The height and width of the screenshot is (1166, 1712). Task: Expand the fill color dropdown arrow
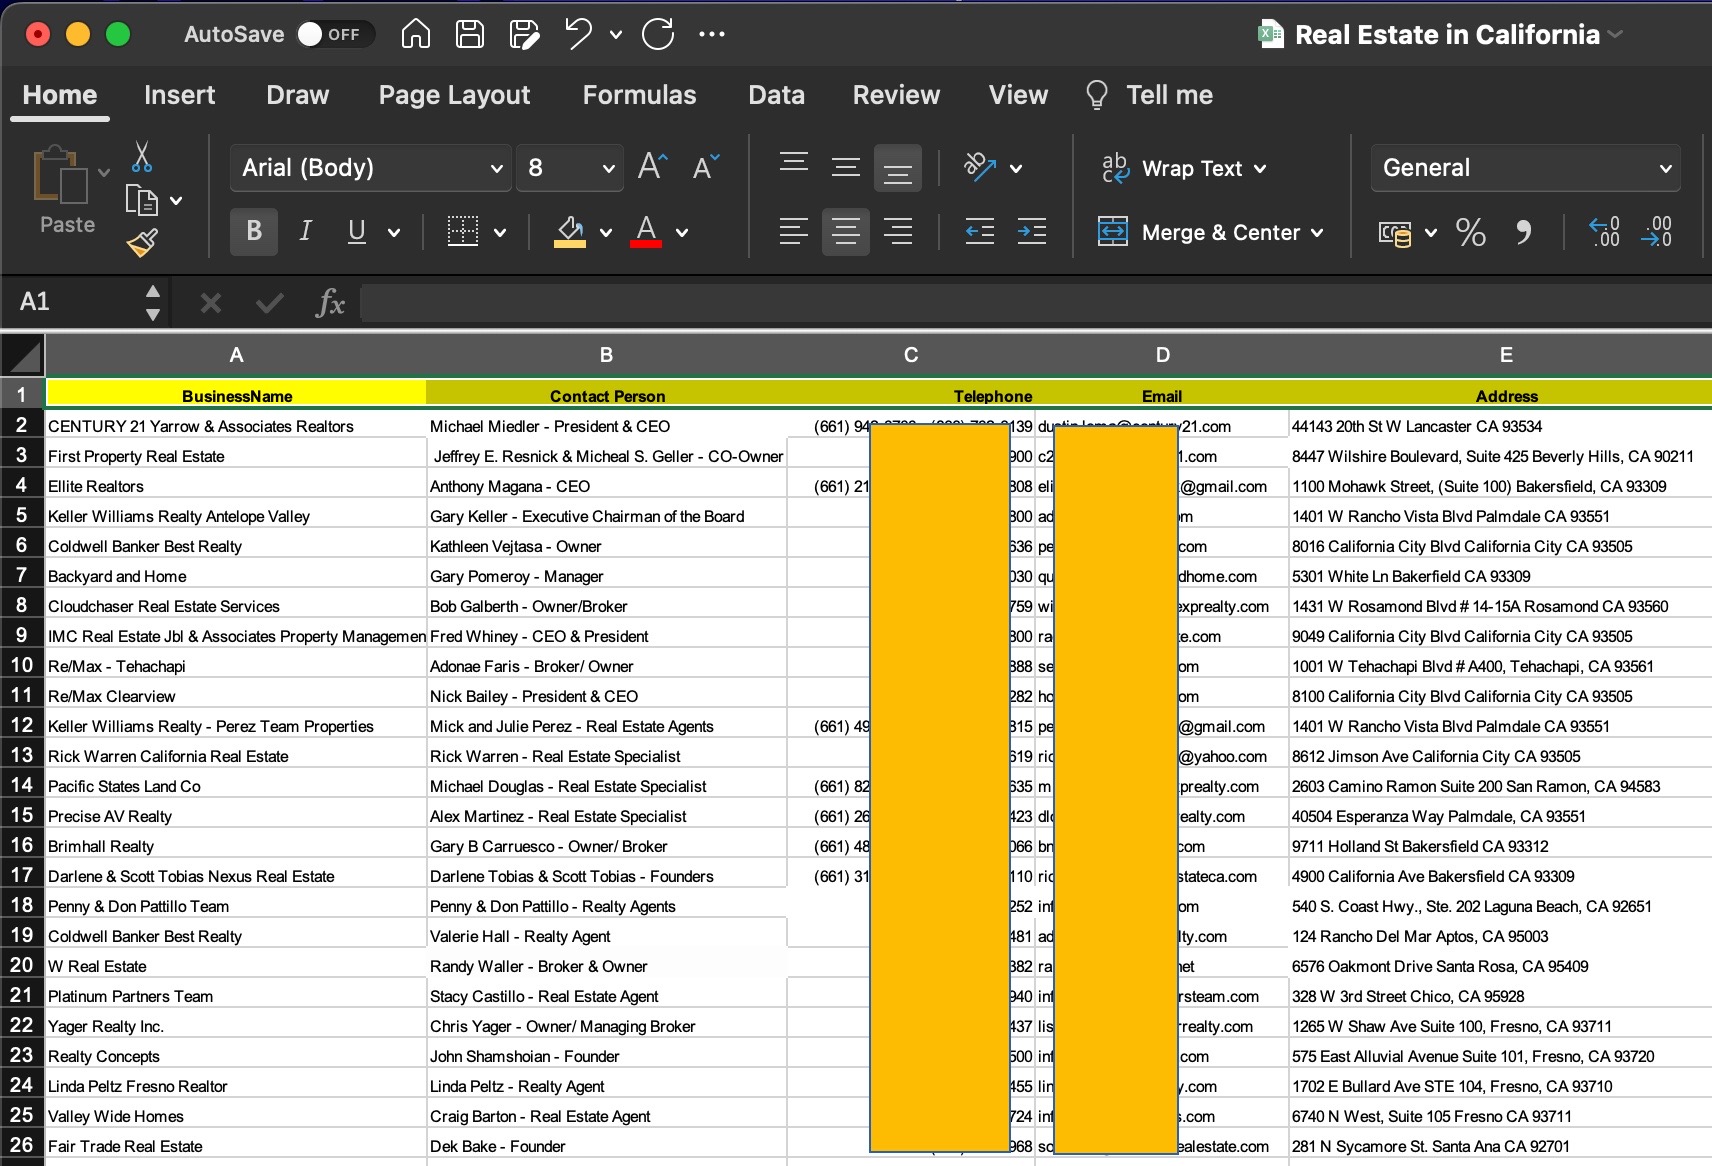[605, 233]
